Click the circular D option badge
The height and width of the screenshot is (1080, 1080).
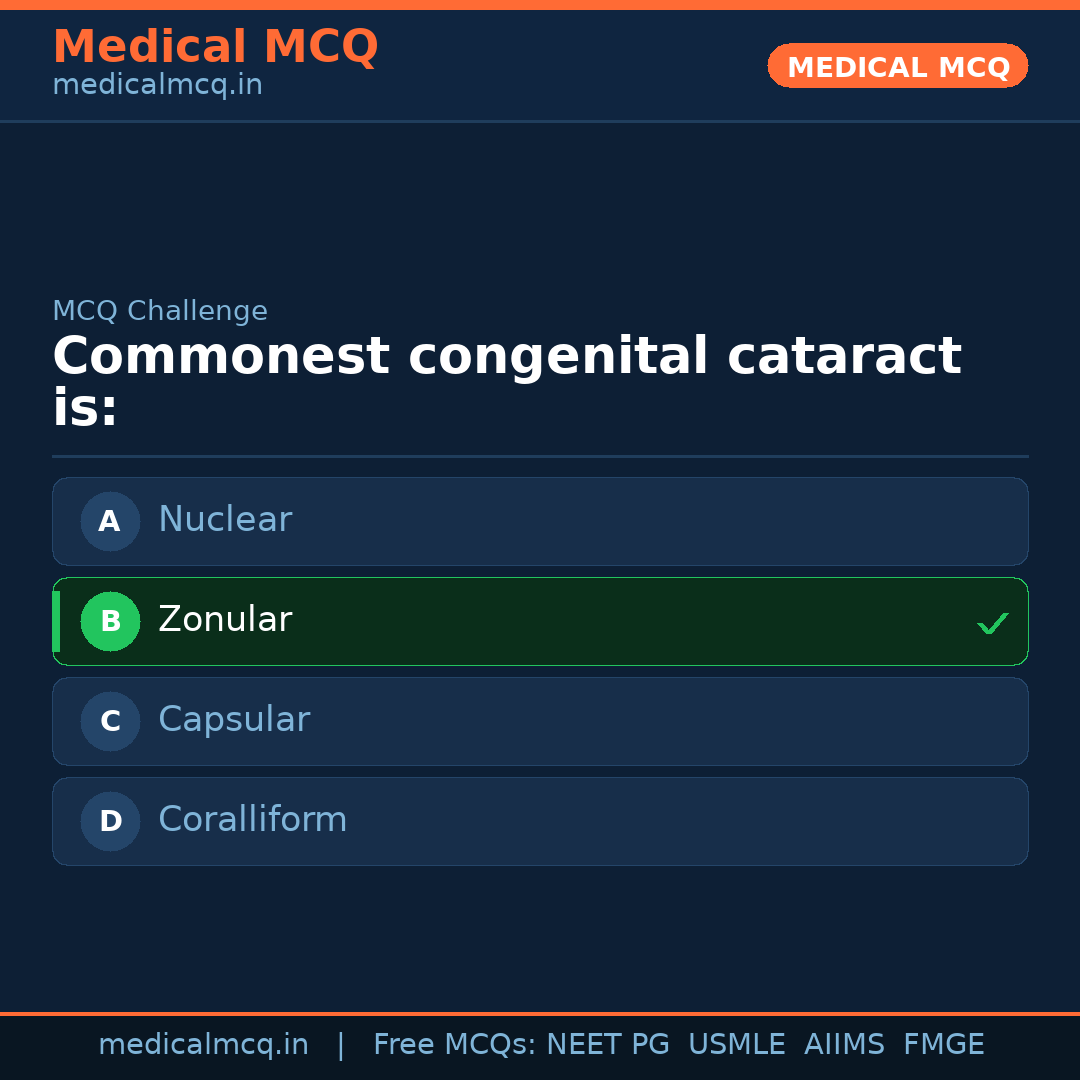point(110,821)
